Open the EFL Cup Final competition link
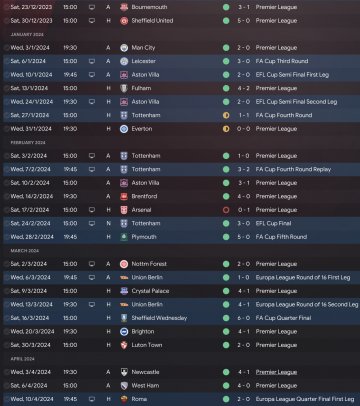 [273, 223]
